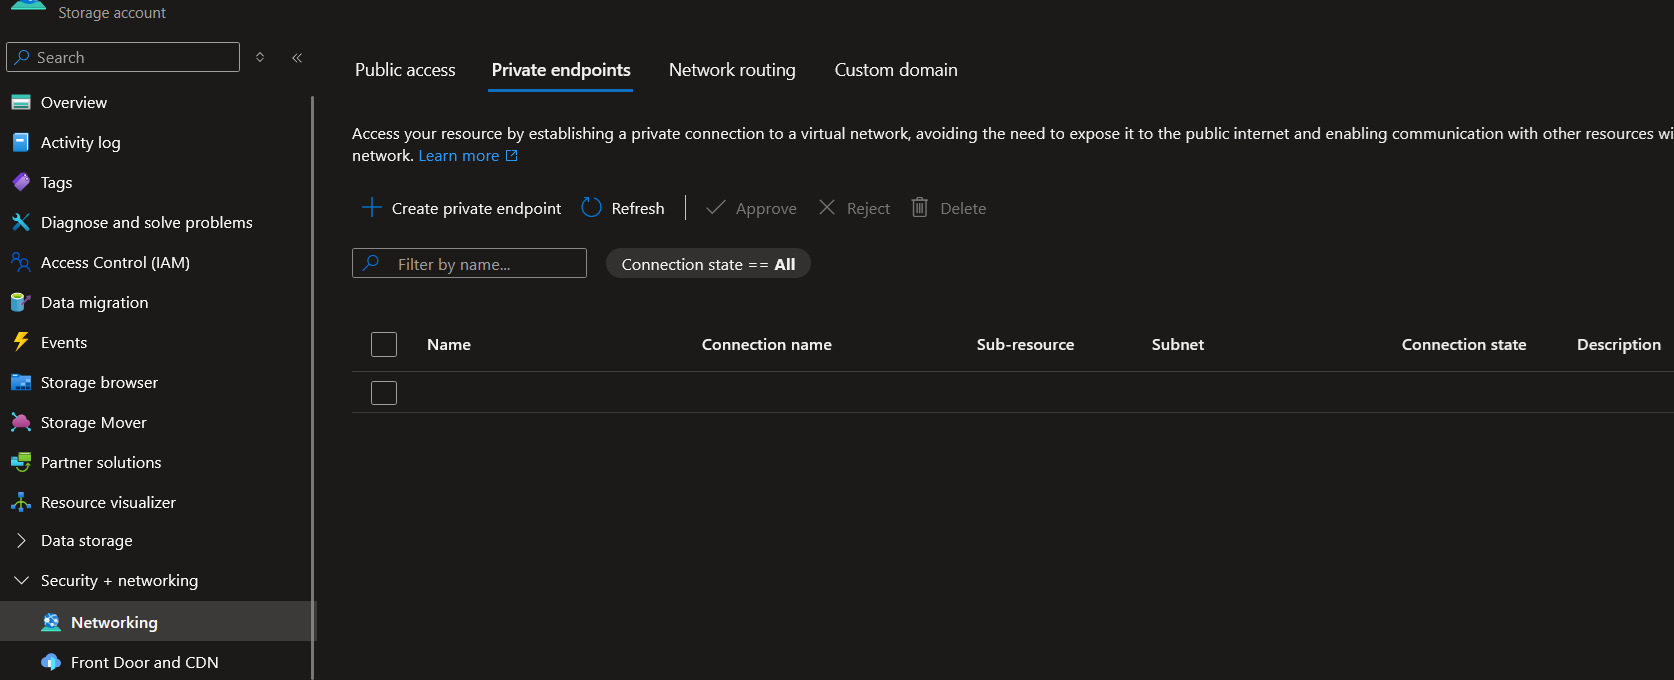Viewport: 1674px width, 680px height.
Task: Click the sidebar vertical scrollbar
Action: [313, 388]
